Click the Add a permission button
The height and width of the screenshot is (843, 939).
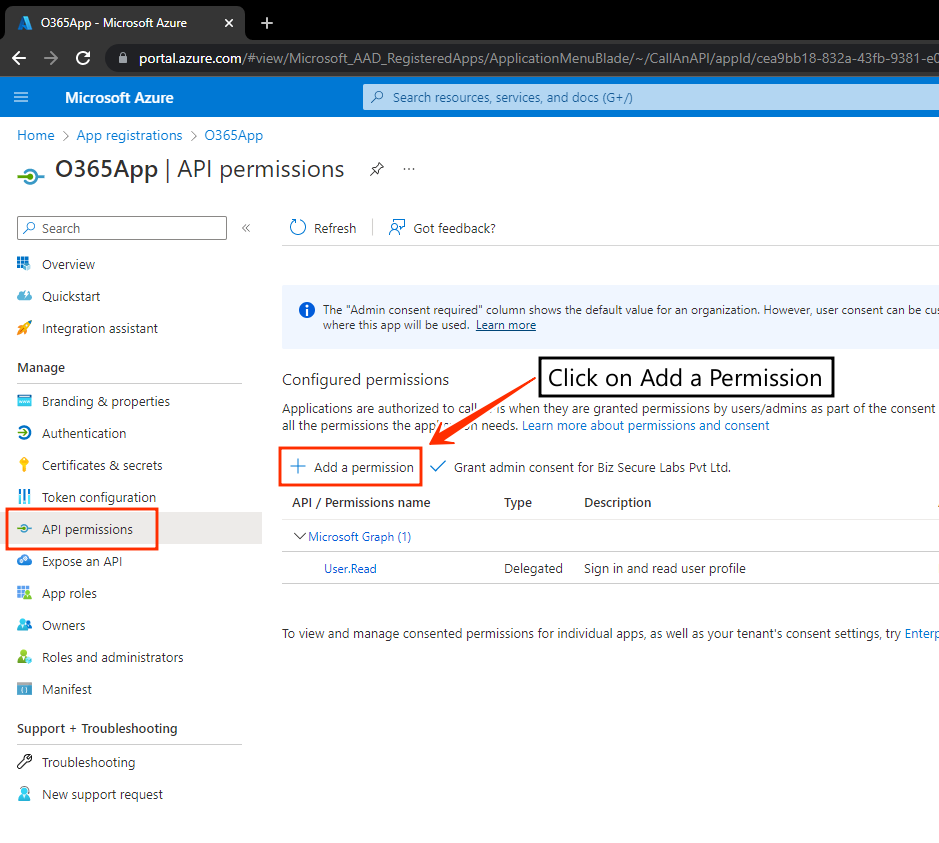pos(352,467)
